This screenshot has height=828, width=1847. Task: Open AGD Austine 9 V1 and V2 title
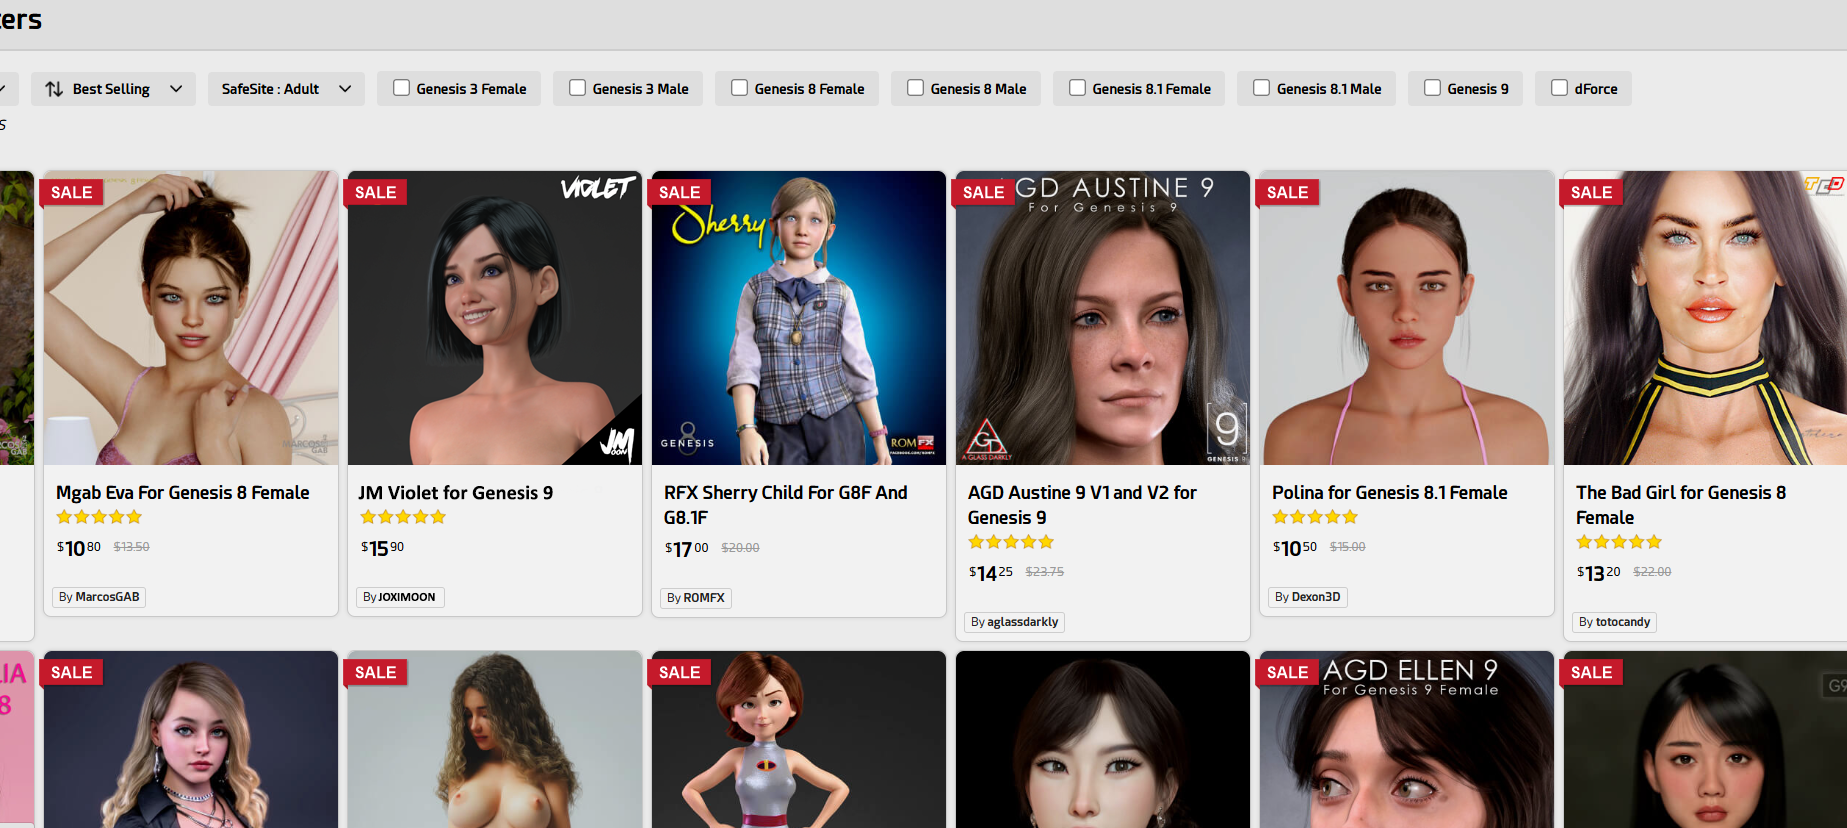pos(1082,505)
